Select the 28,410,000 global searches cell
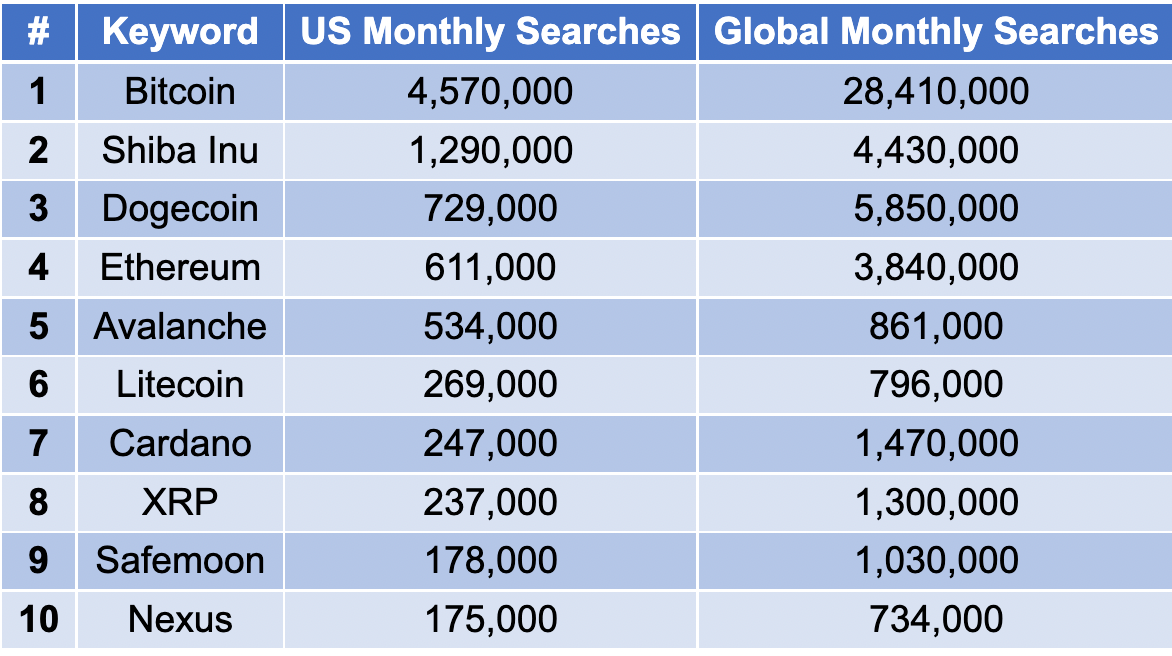 [x=935, y=92]
